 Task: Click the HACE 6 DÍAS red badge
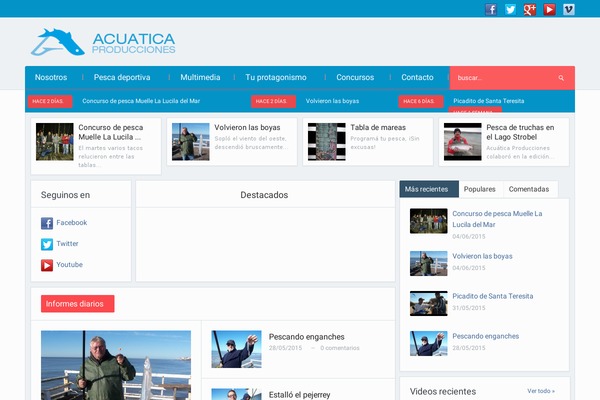pyautogui.click(x=421, y=101)
